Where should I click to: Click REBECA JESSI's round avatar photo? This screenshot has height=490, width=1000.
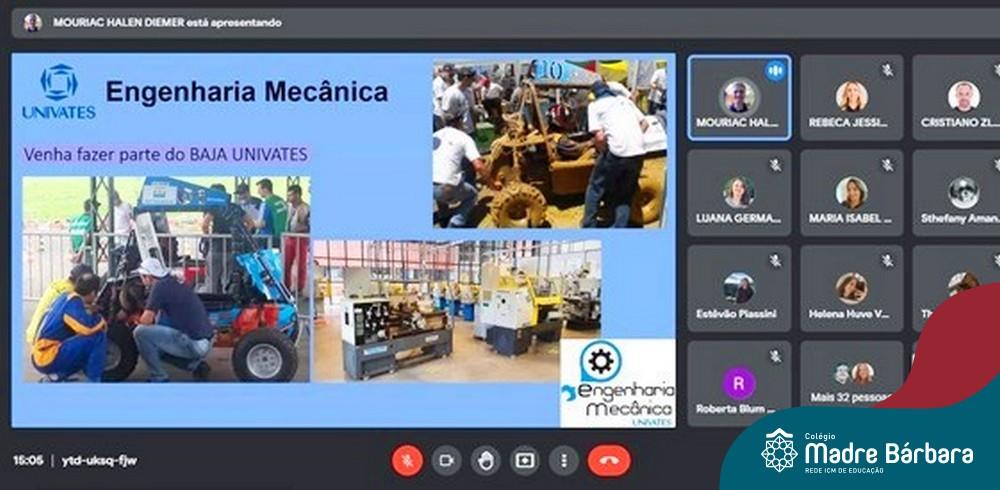851,96
